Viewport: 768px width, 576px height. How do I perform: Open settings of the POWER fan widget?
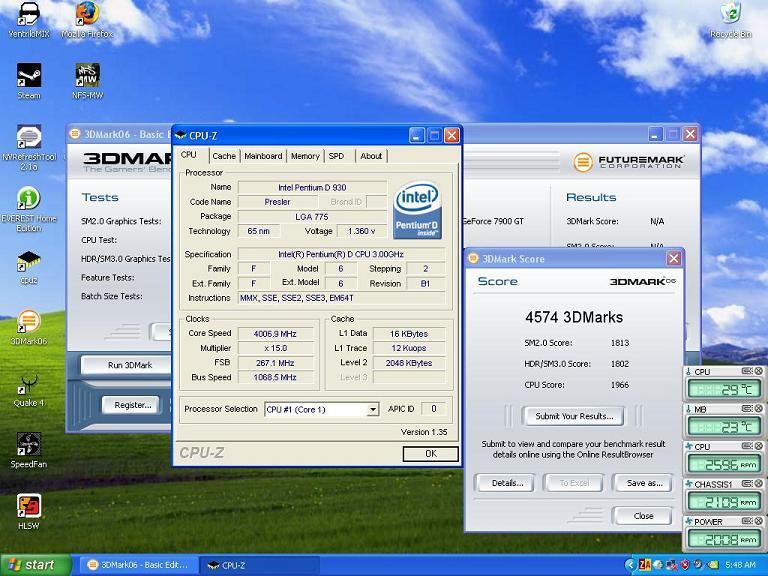click(x=747, y=521)
